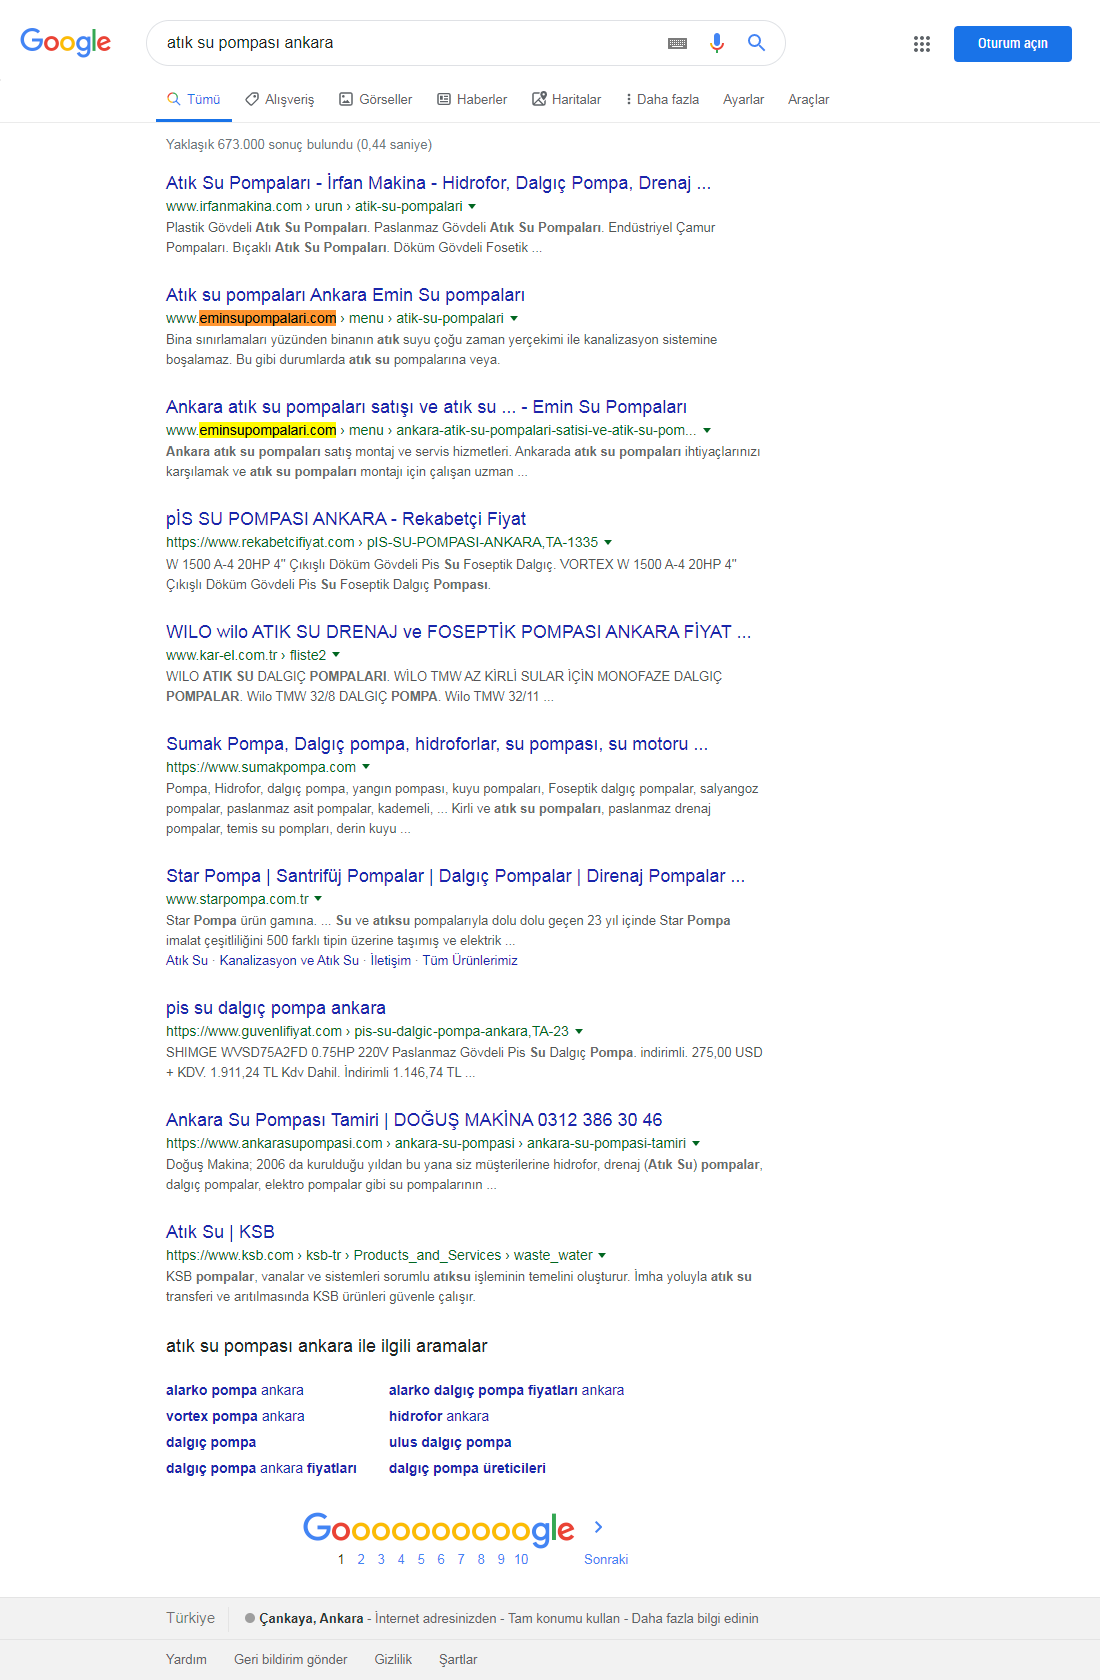Click Star Pompa sitelink Tüm Ürünlerimiz

click(x=470, y=960)
